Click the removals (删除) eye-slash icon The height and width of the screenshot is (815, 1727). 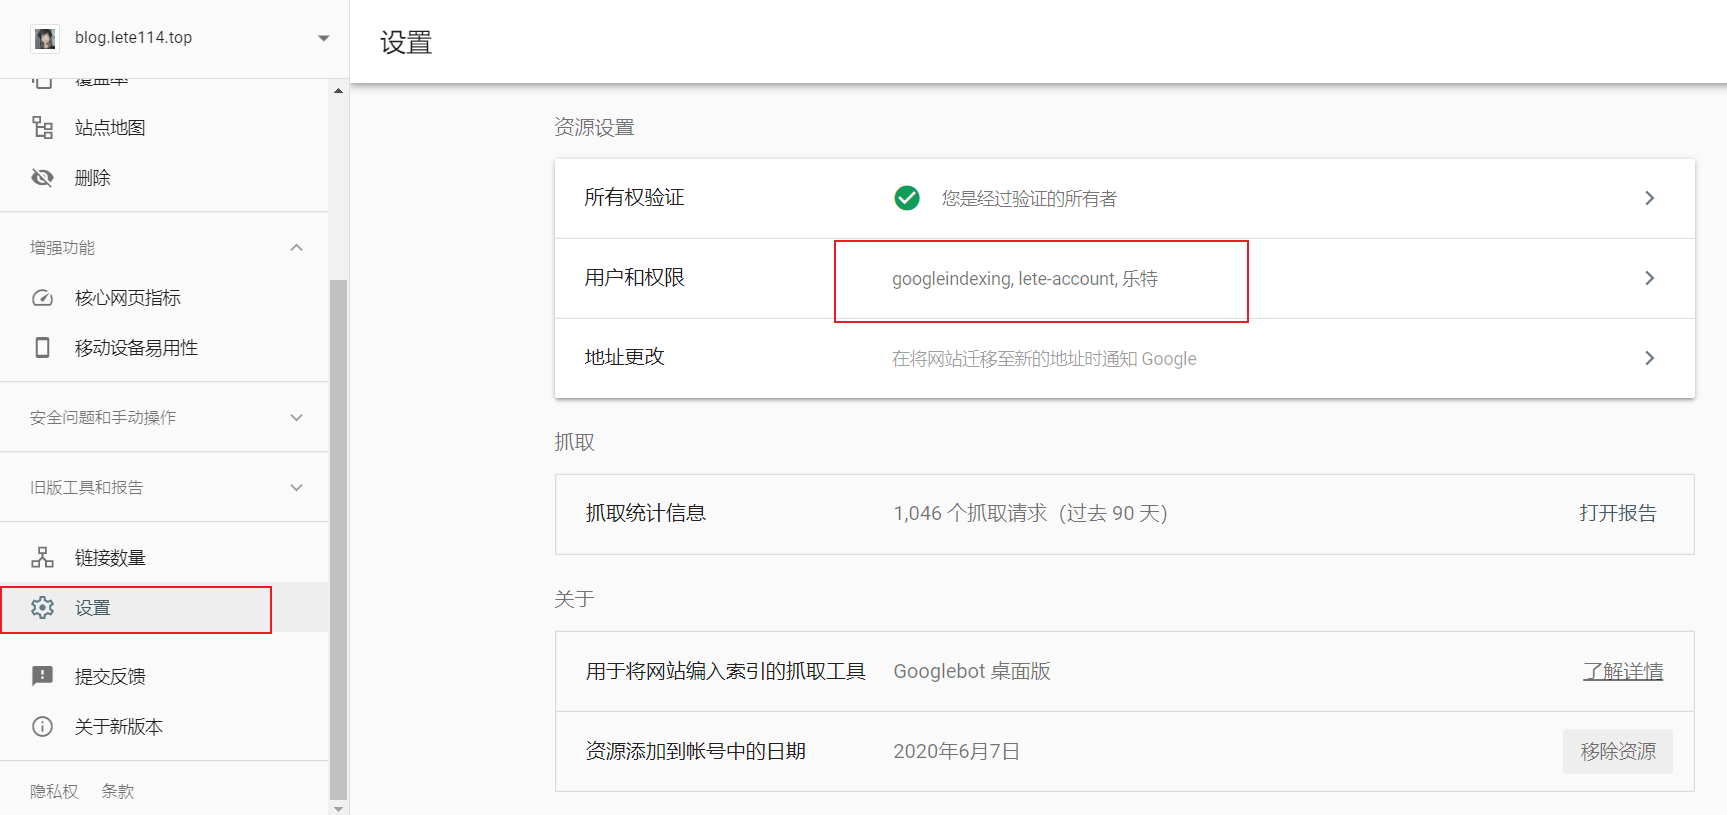click(x=42, y=178)
